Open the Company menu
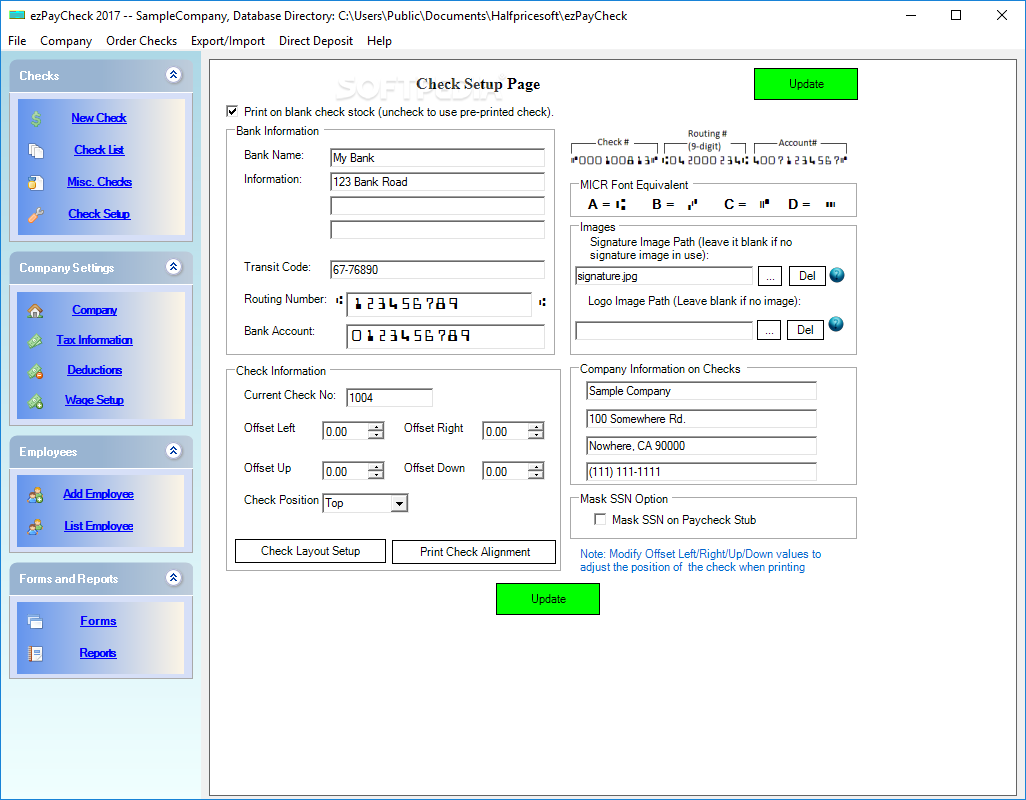The height and width of the screenshot is (800, 1026). (66, 41)
